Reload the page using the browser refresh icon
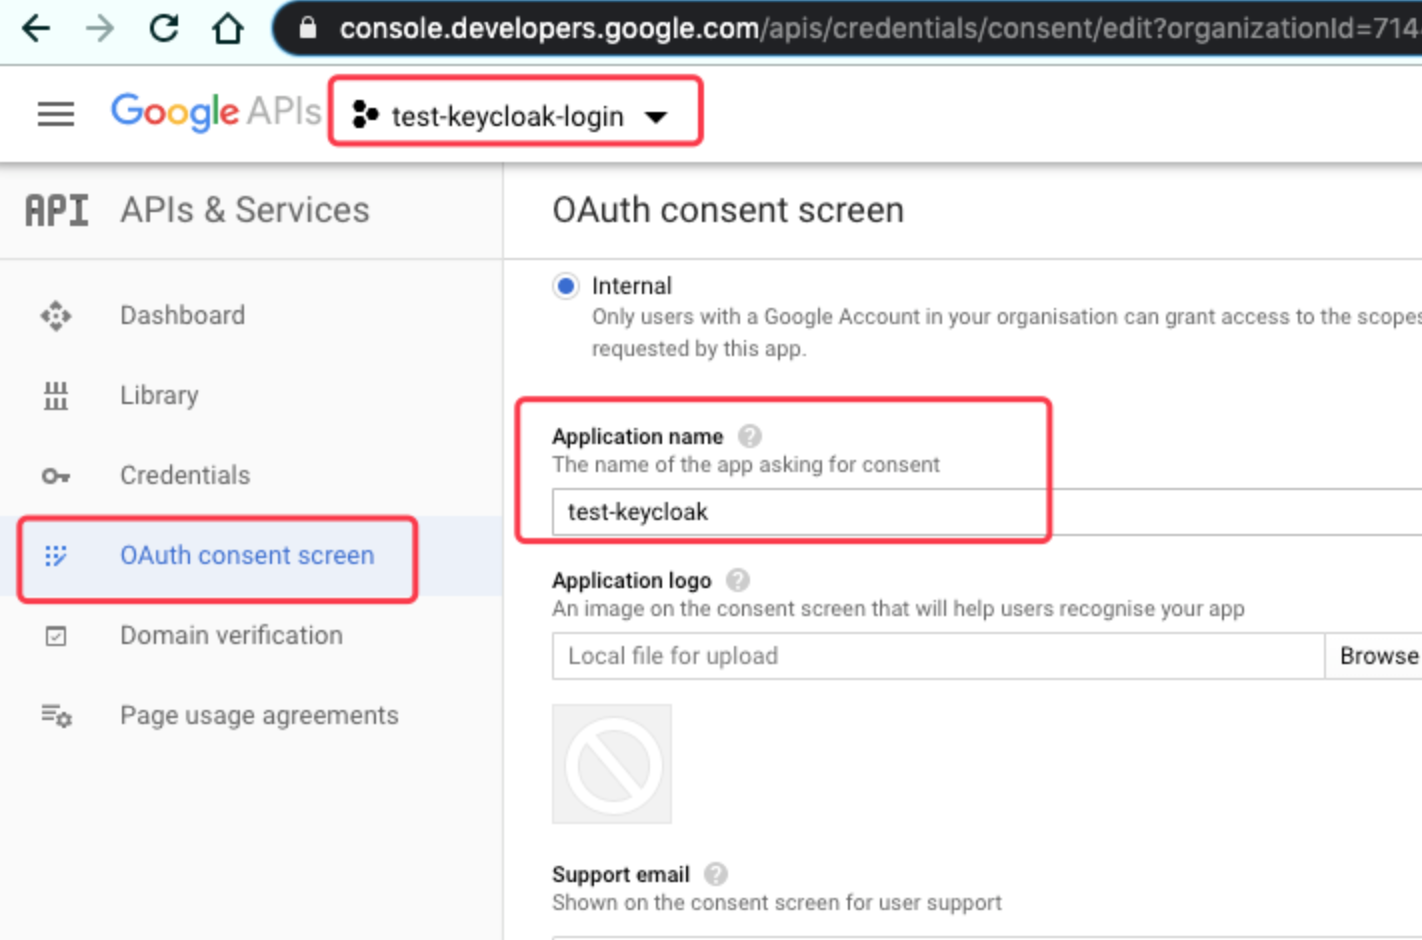Image resolution: width=1422 pixels, height=940 pixels. click(x=163, y=28)
